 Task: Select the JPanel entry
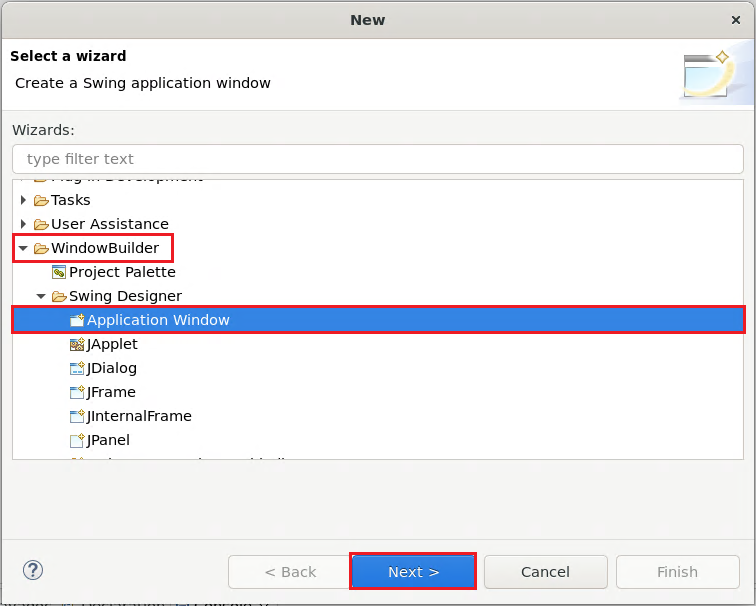point(108,440)
